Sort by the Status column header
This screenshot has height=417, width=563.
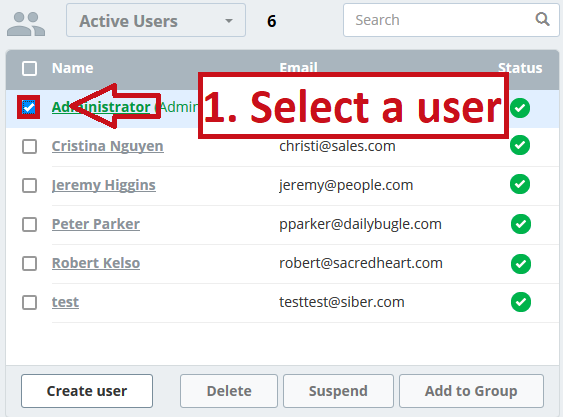coord(520,68)
